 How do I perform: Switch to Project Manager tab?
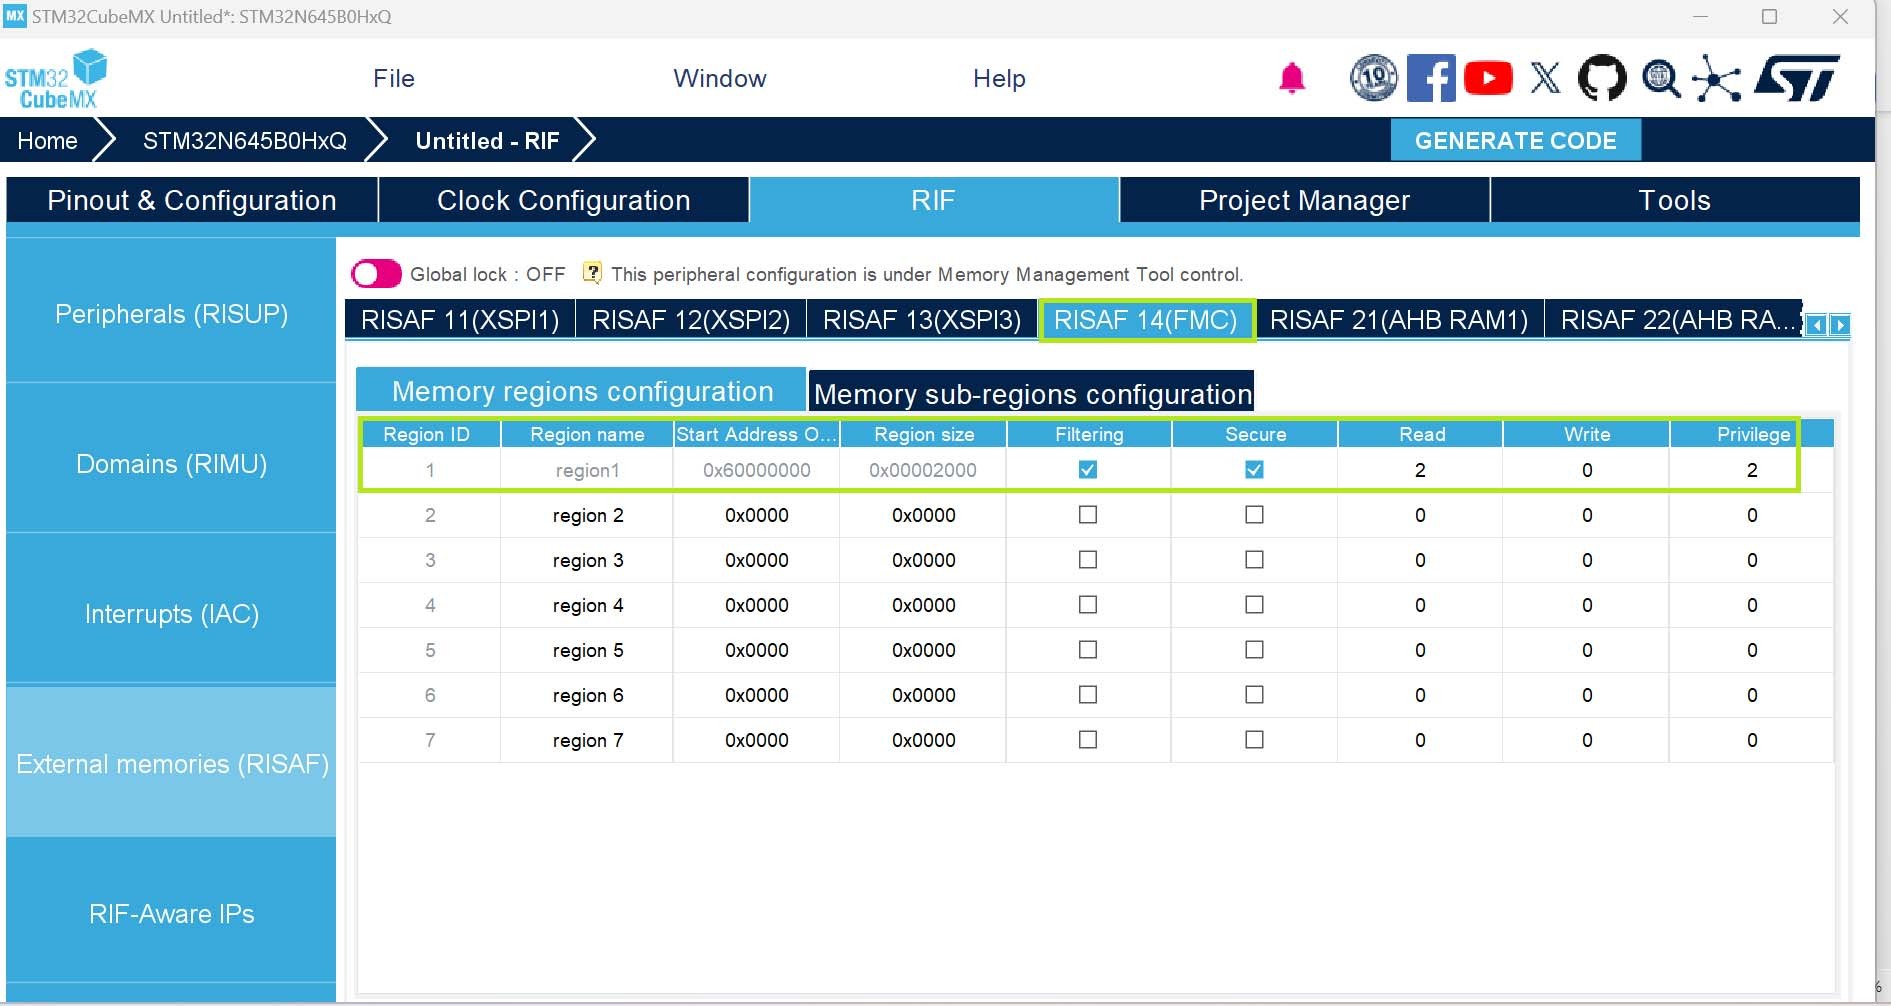[1305, 200]
